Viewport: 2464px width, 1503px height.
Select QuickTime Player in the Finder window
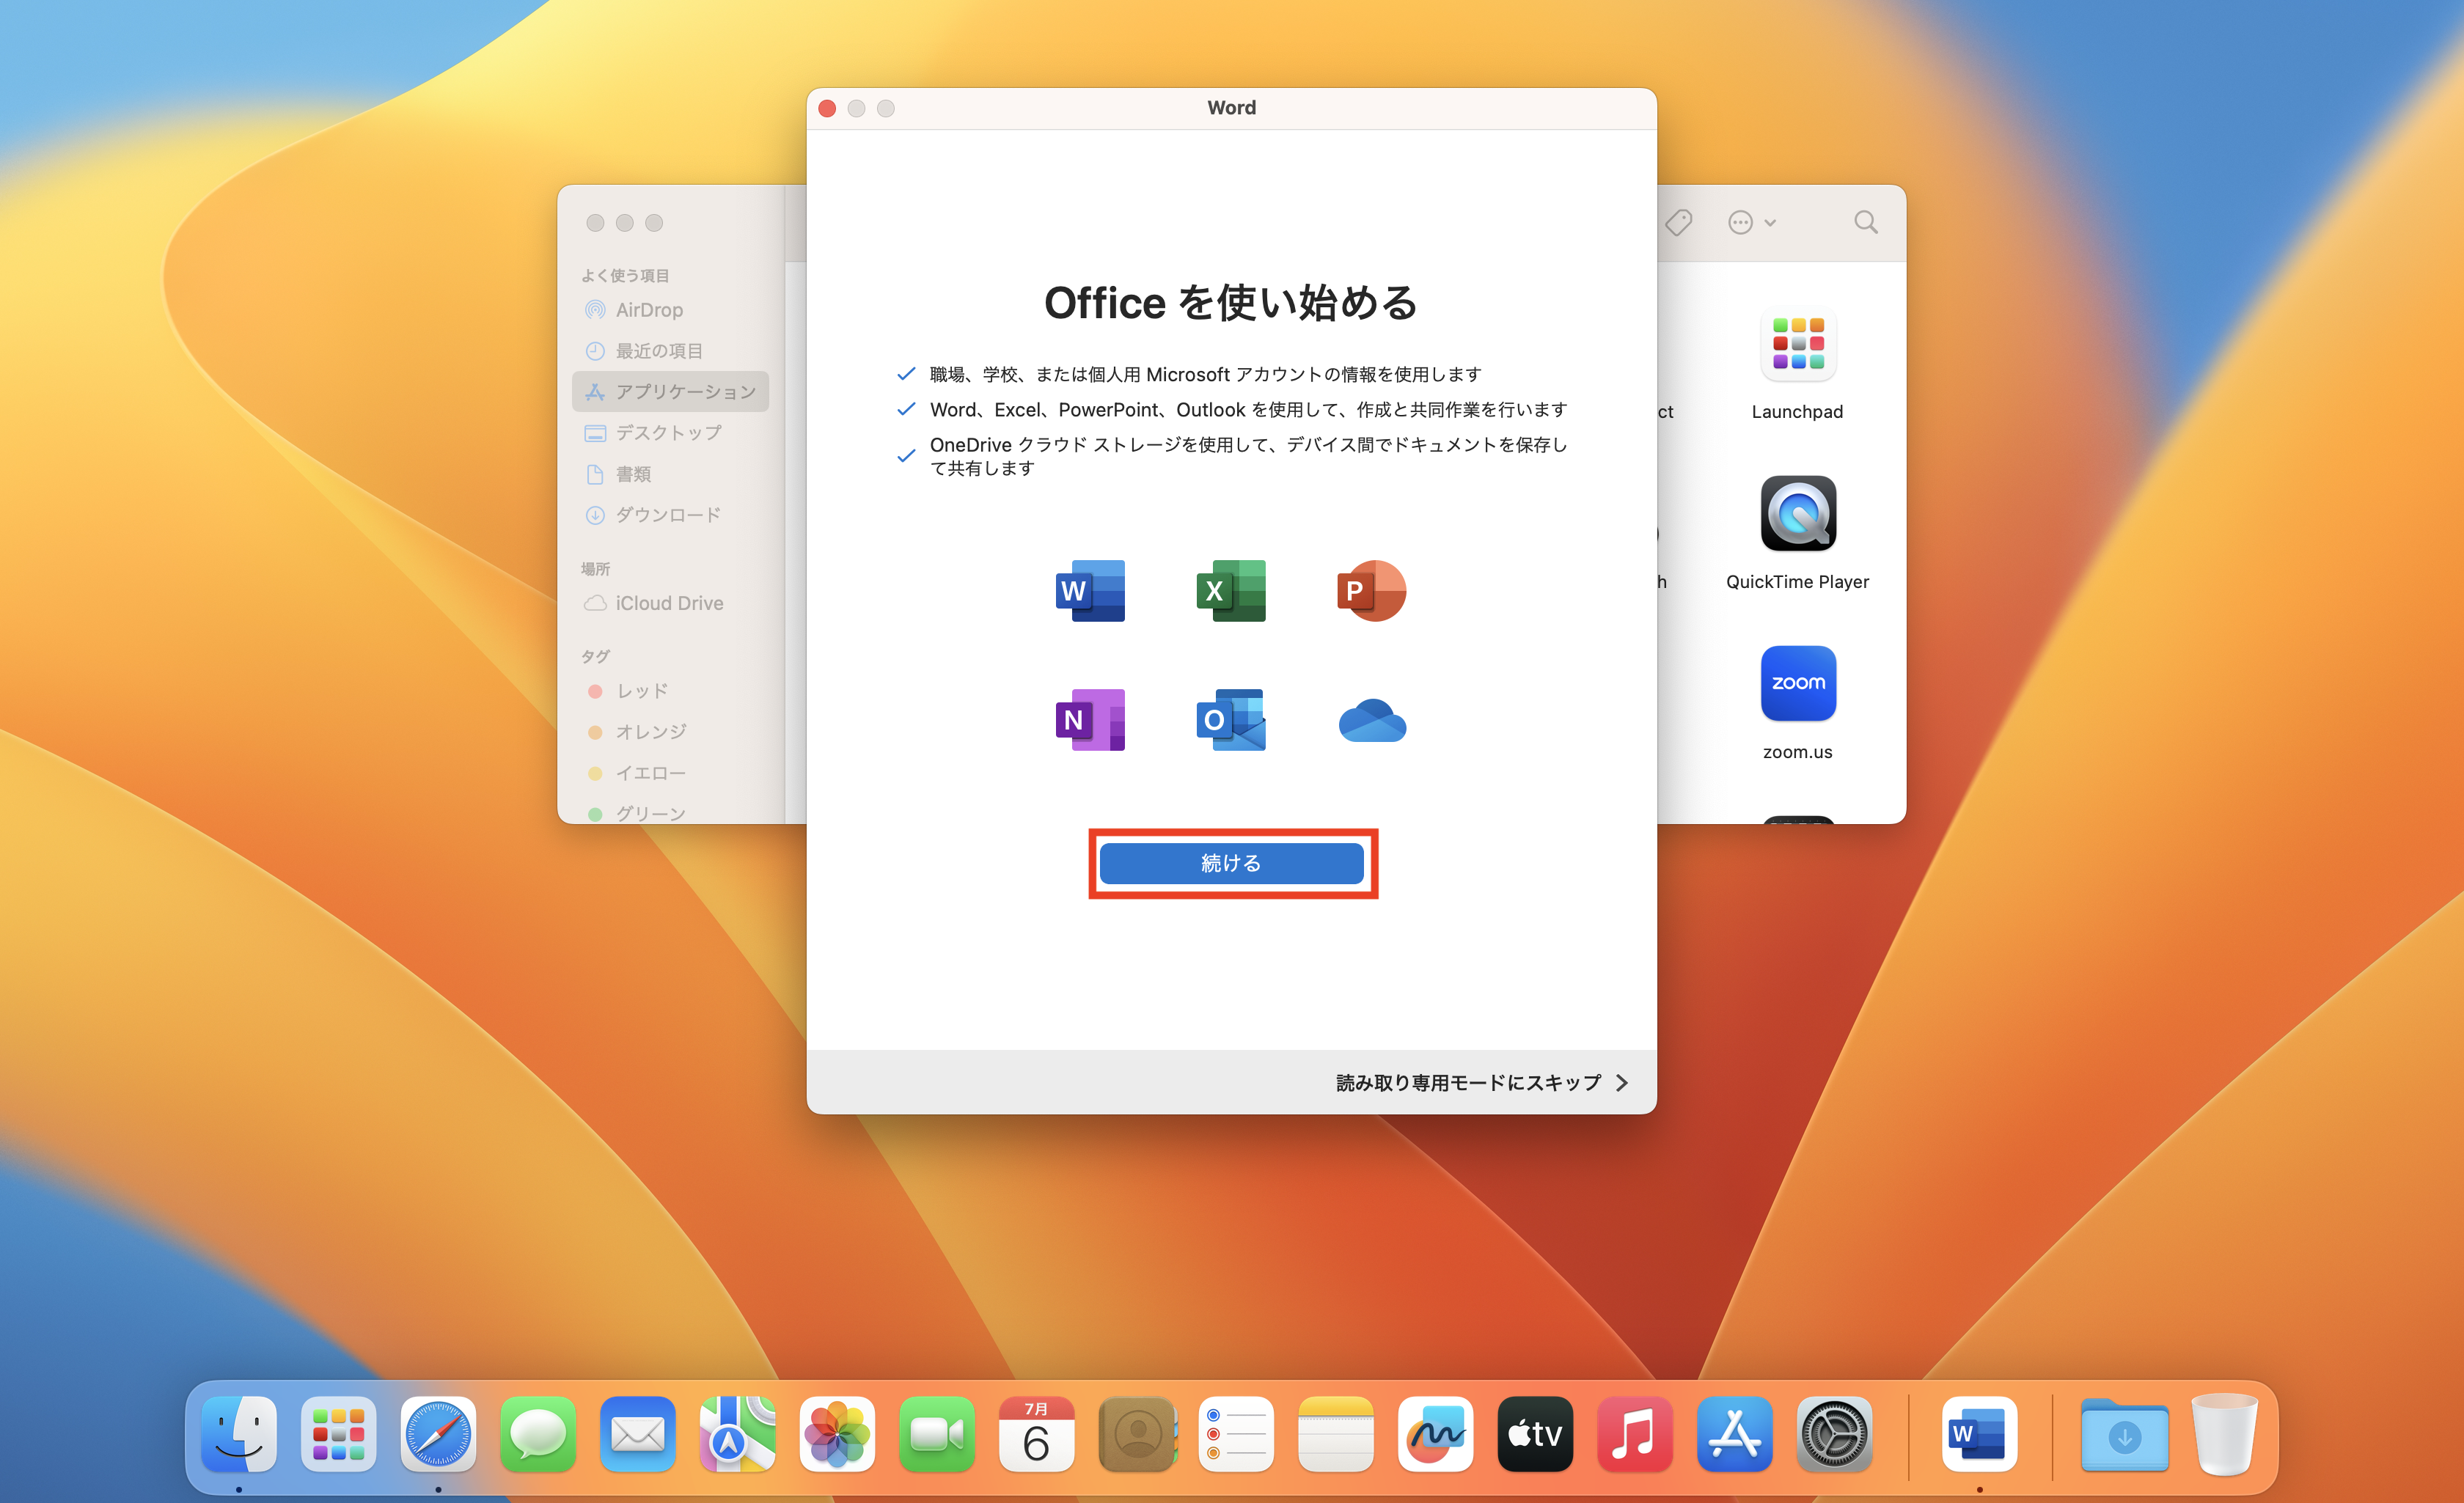tap(1797, 534)
